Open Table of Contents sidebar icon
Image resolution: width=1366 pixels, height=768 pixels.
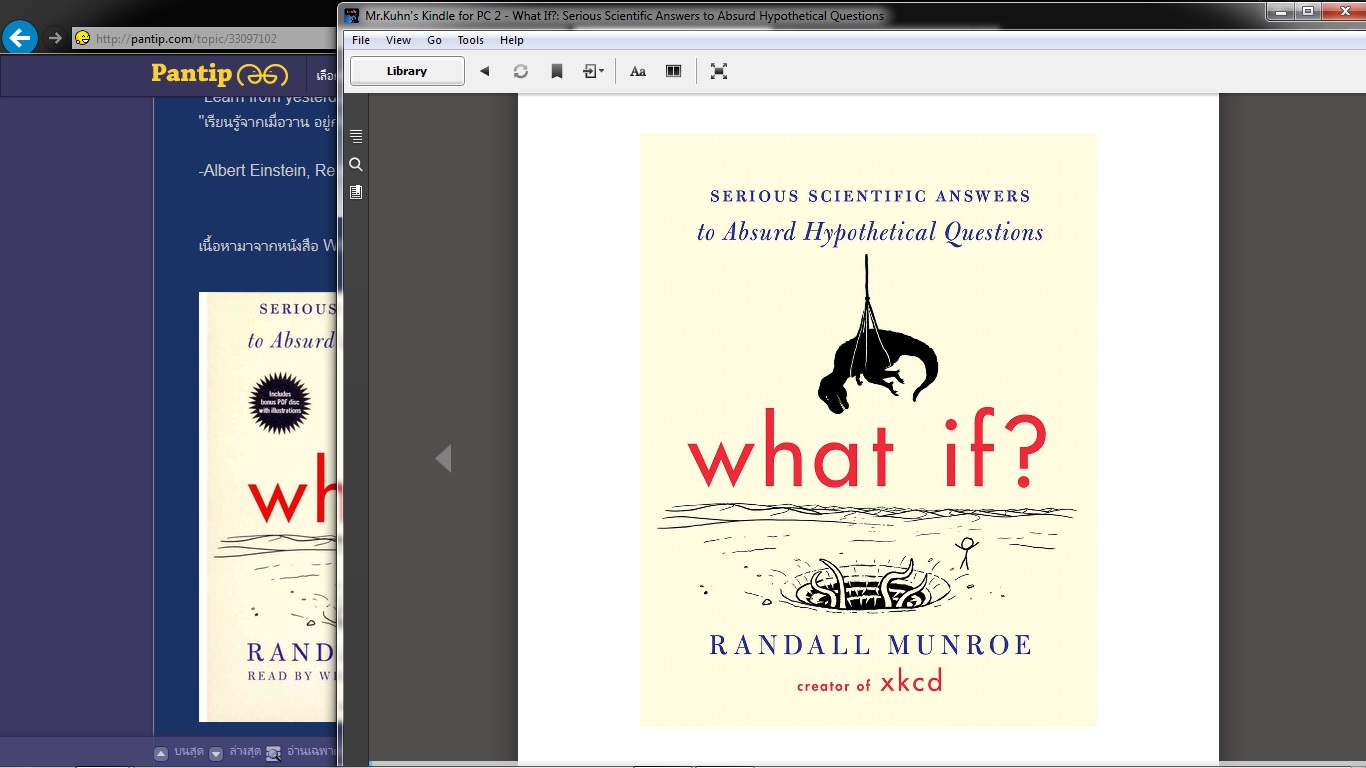[356, 136]
